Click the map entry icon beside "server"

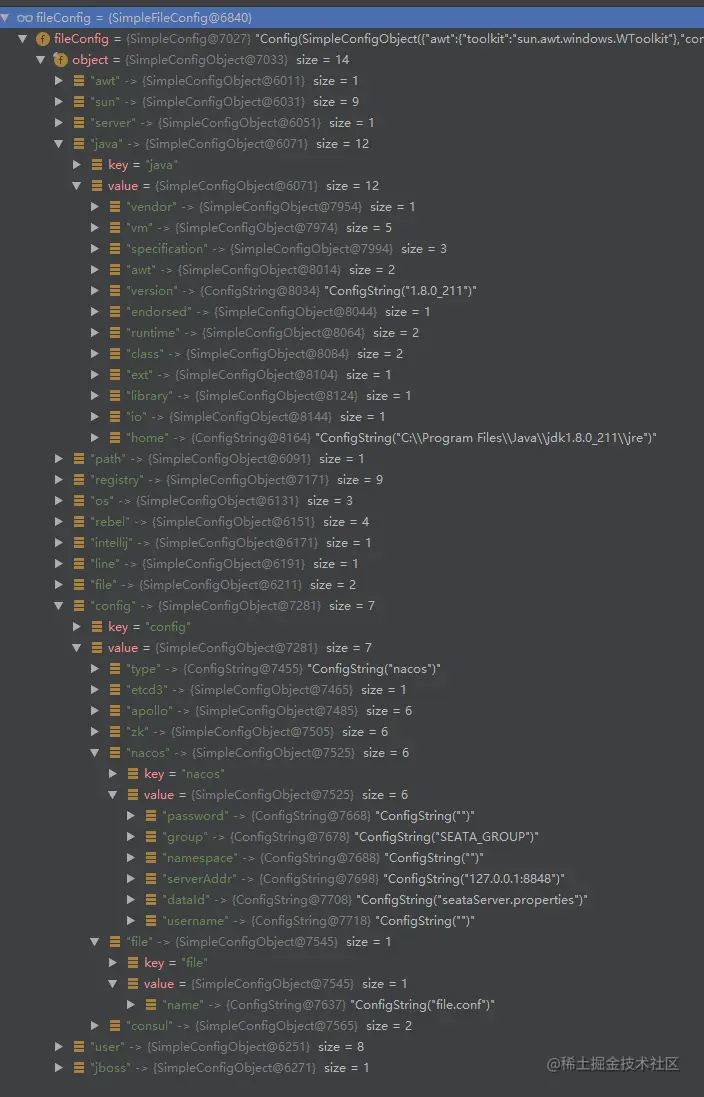tap(78, 122)
